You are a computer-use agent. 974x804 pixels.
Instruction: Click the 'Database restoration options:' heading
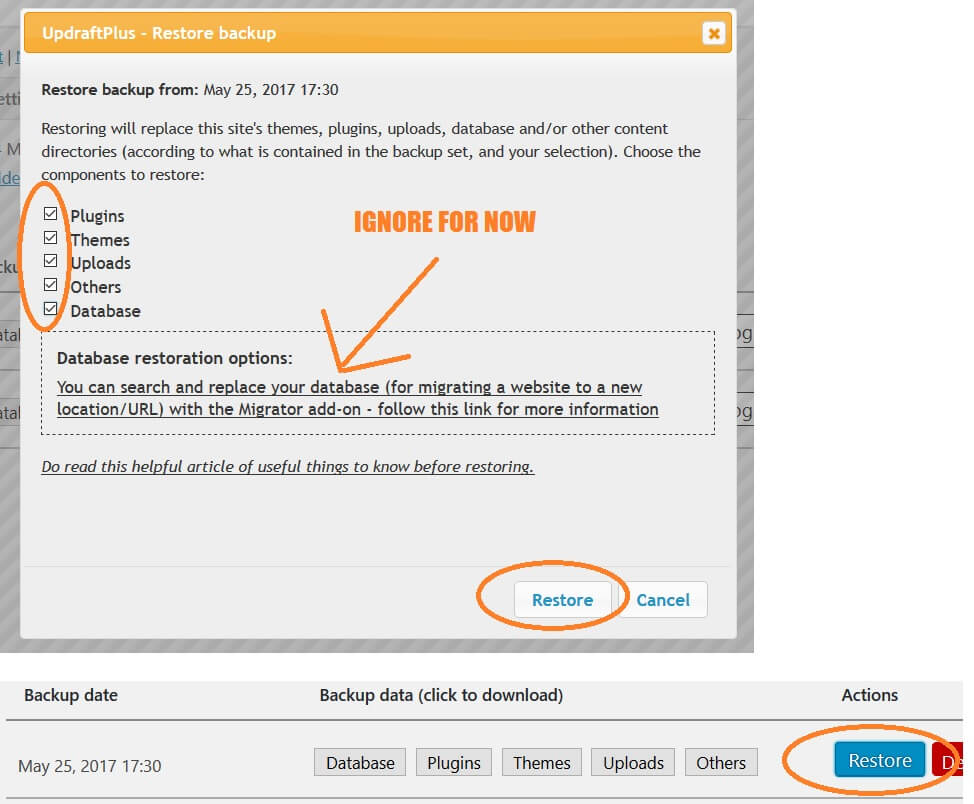(x=175, y=358)
